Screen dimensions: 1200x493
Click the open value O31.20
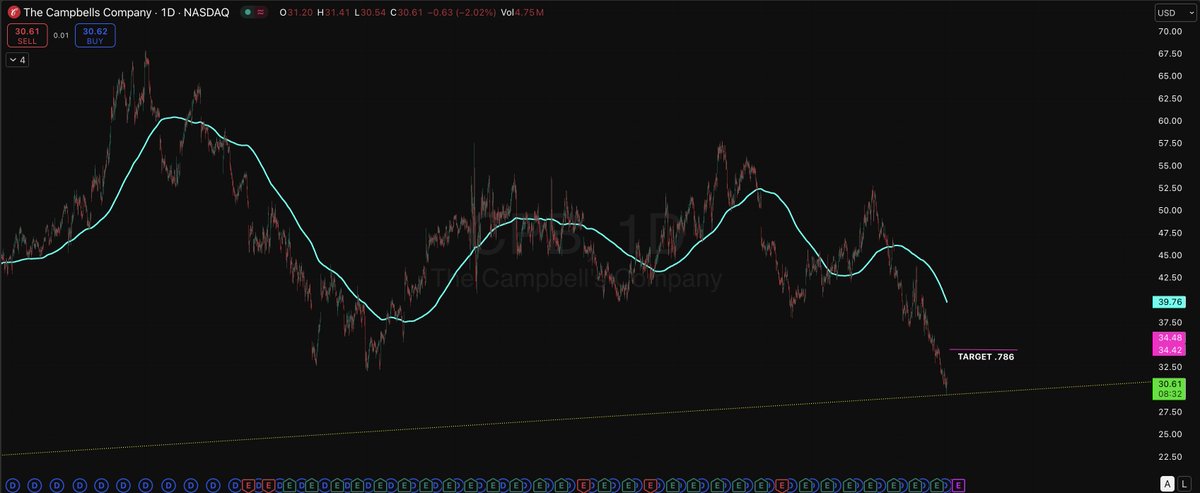(x=296, y=12)
